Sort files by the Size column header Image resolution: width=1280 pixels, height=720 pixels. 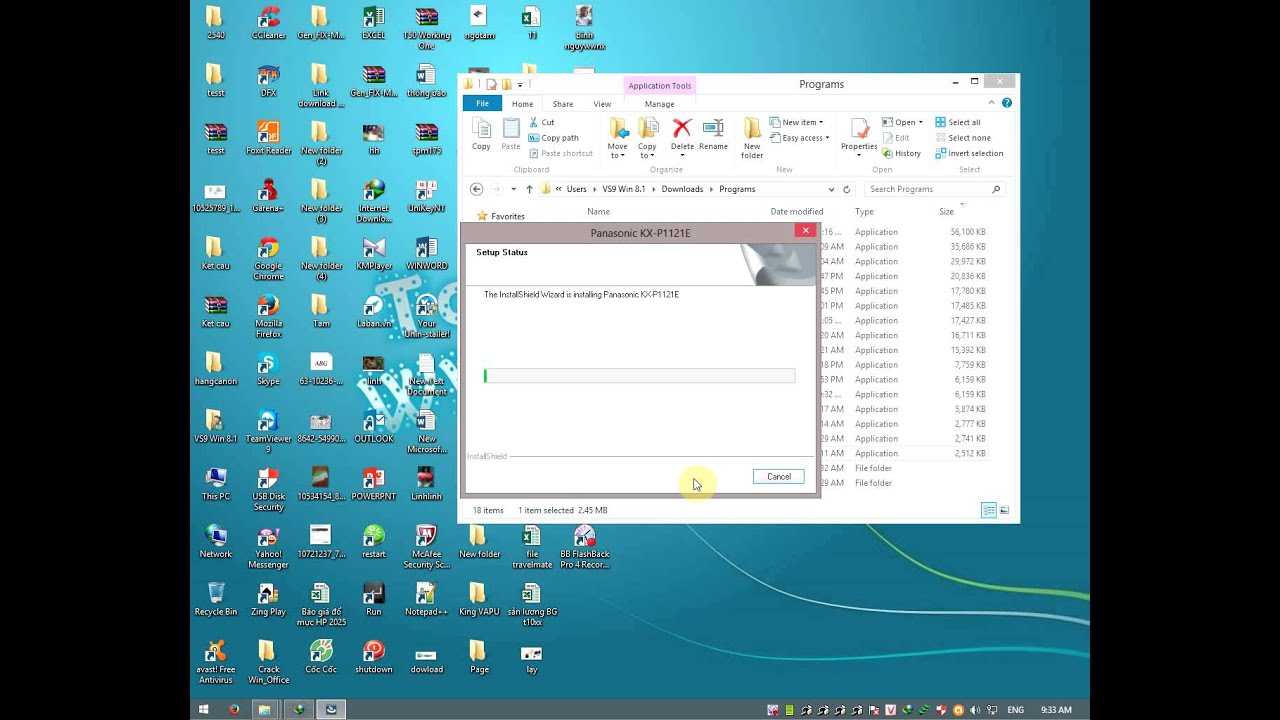(946, 211)
